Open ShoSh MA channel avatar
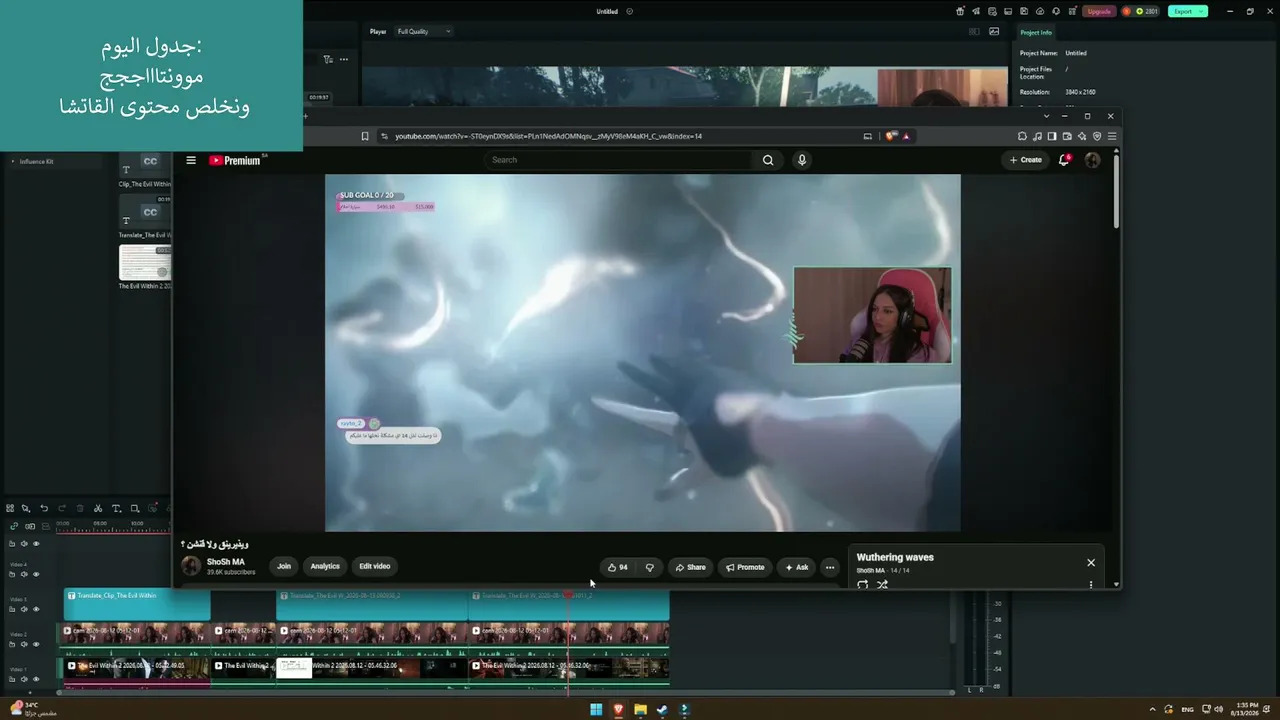 coord(191,566)
